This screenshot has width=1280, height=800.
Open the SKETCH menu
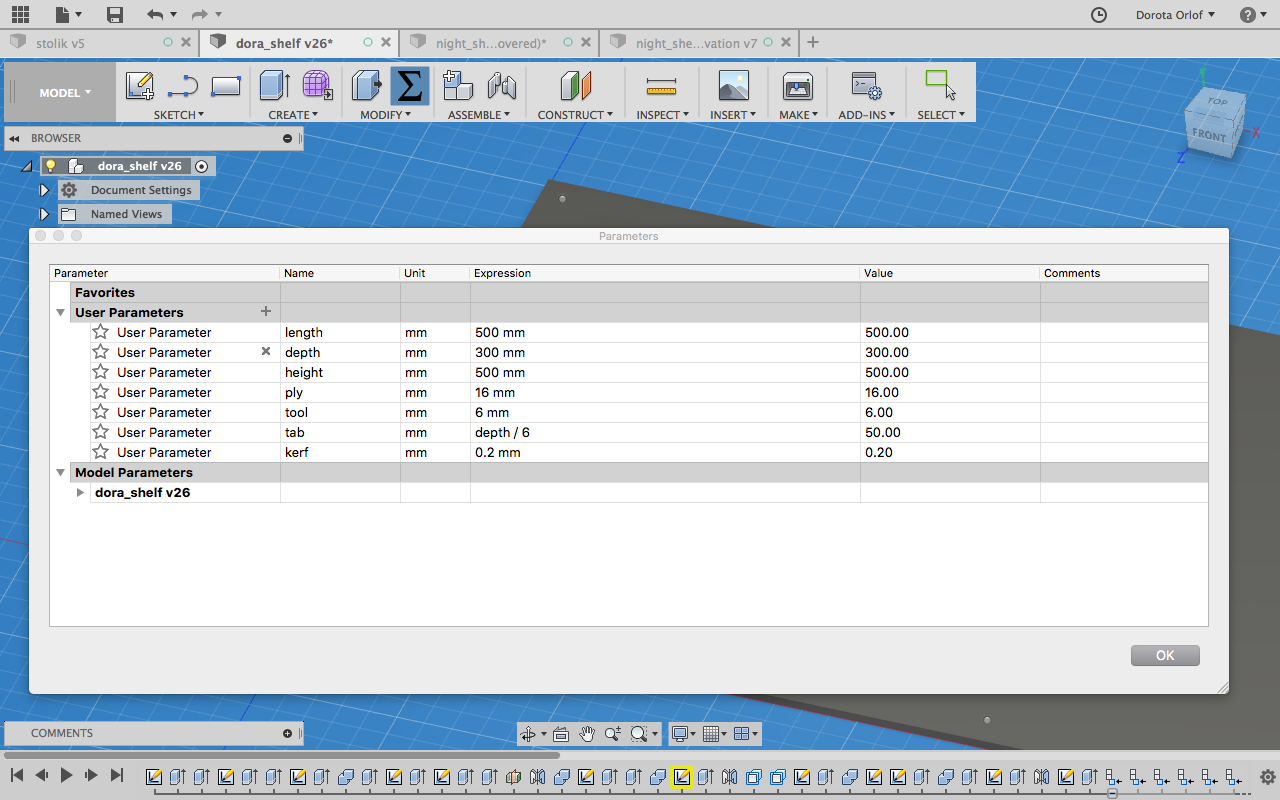point(179,115)
